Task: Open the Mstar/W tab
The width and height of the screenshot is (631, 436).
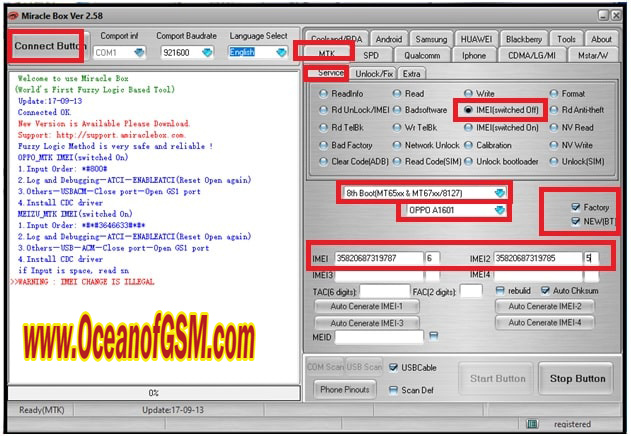Action: (x=592, y=55)
